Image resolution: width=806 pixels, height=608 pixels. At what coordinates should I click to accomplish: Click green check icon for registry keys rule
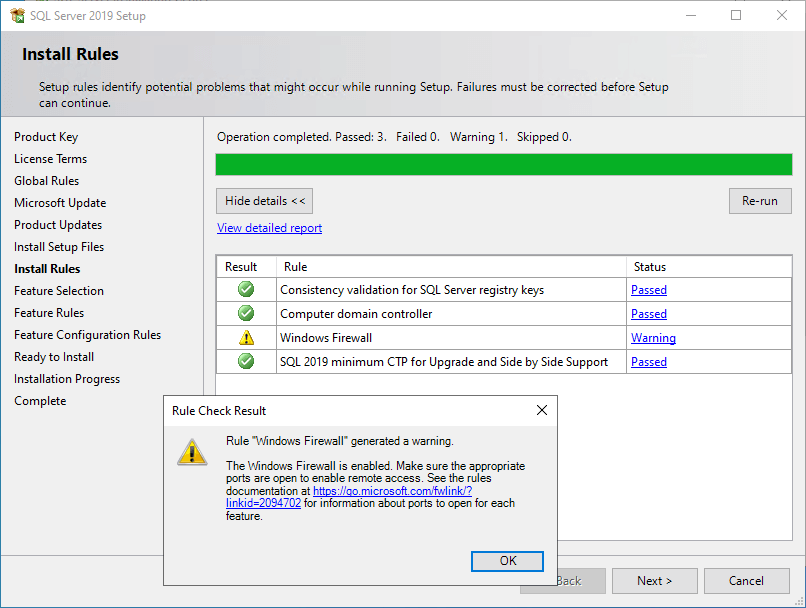[x=246, y=289]
